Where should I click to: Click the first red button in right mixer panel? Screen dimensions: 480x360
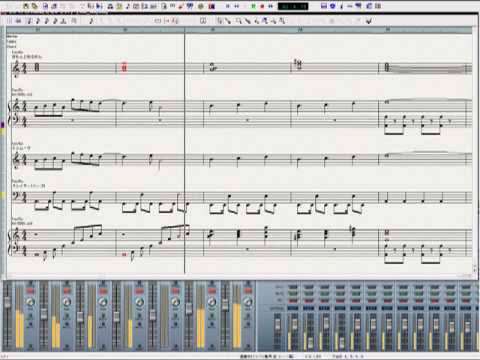click(x=293, y=301)
